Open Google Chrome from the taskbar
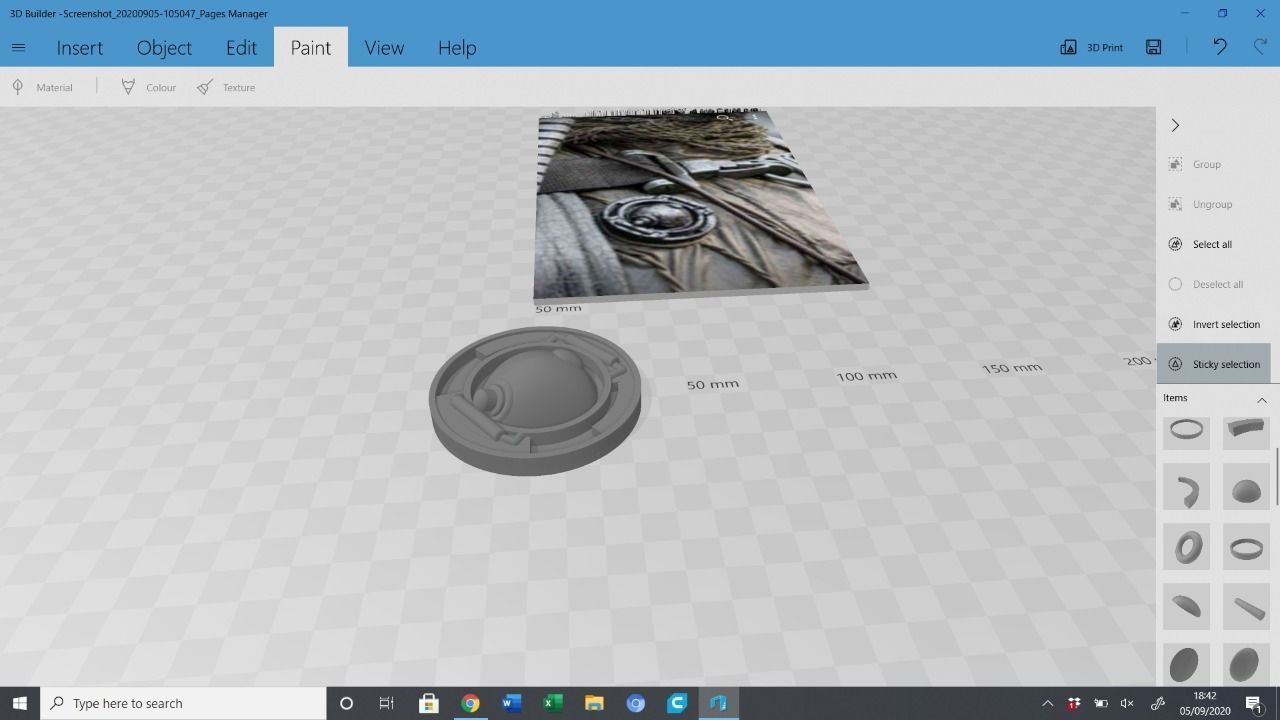Image resolution: width=1280 pixels, height=720 pixels. pos(470,703)
